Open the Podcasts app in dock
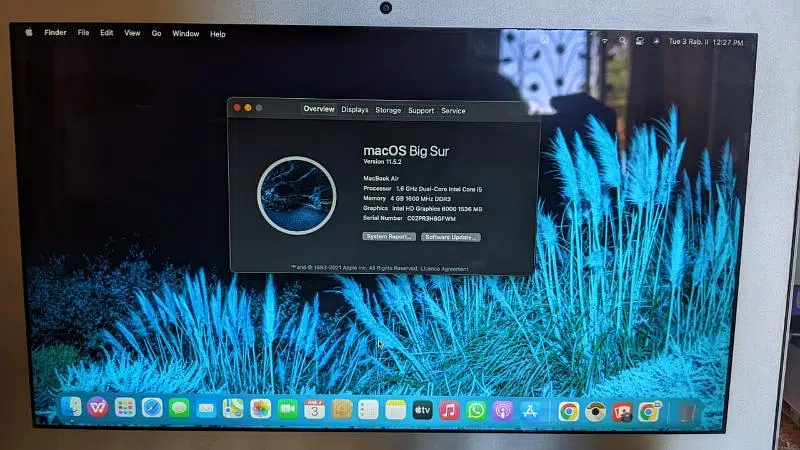Viewport: 800px width, 450px height. click(x=503, y=410)
